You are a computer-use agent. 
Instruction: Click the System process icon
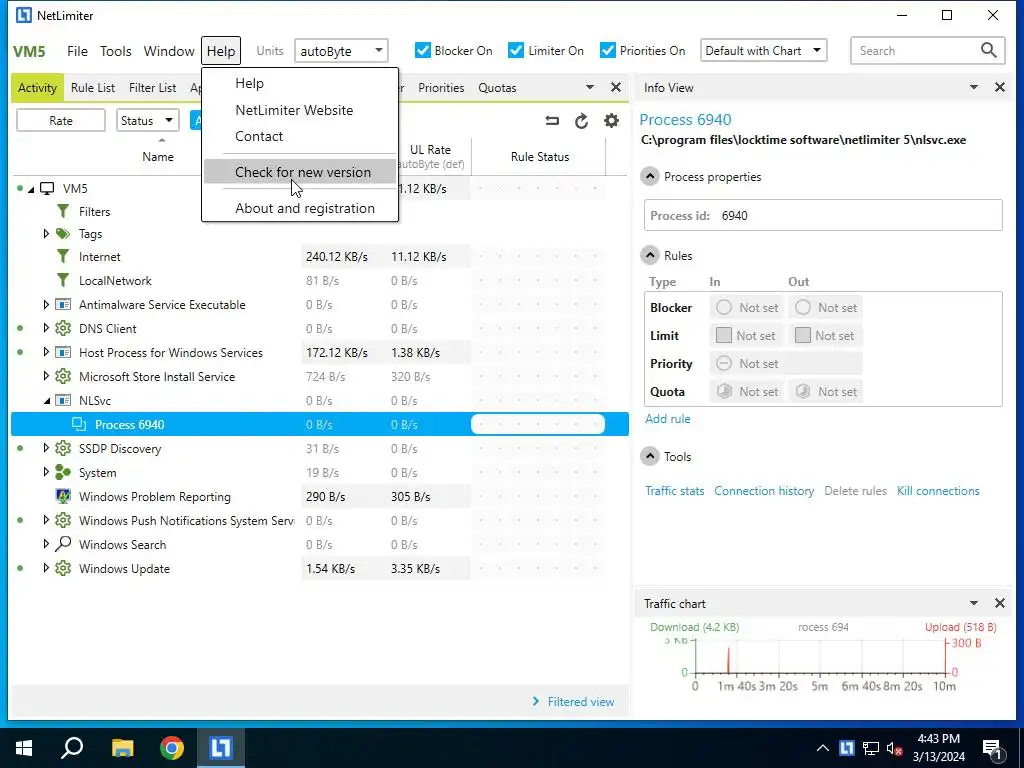63,472
